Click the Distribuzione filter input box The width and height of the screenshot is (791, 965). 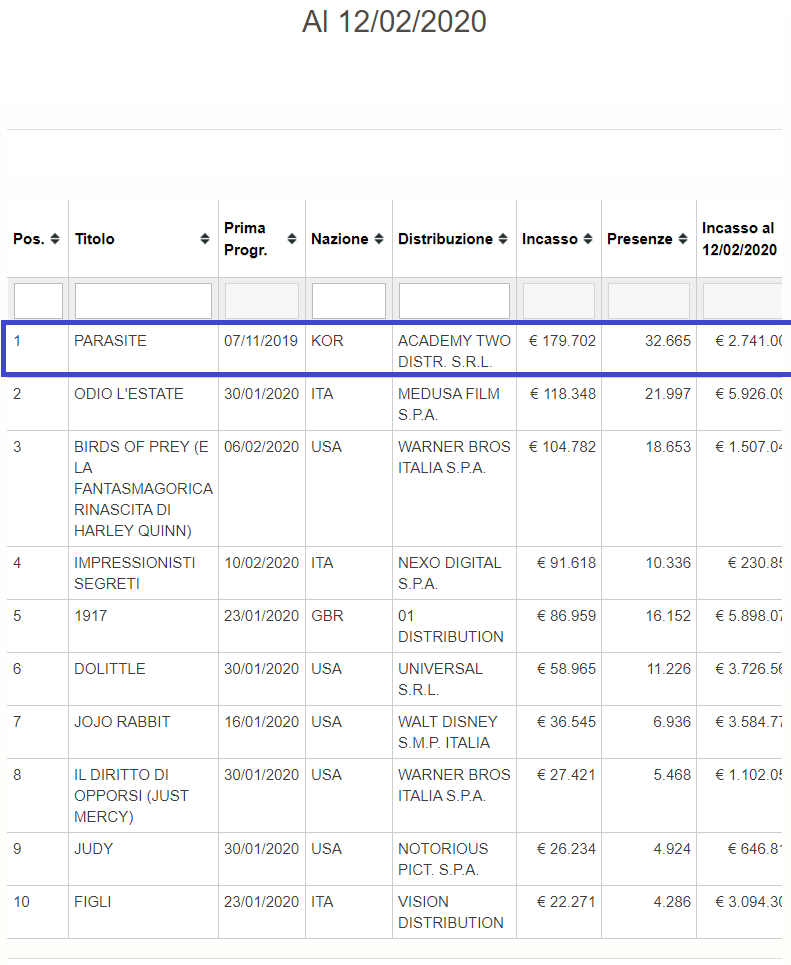pyautogui.click(x=454, y=301)
